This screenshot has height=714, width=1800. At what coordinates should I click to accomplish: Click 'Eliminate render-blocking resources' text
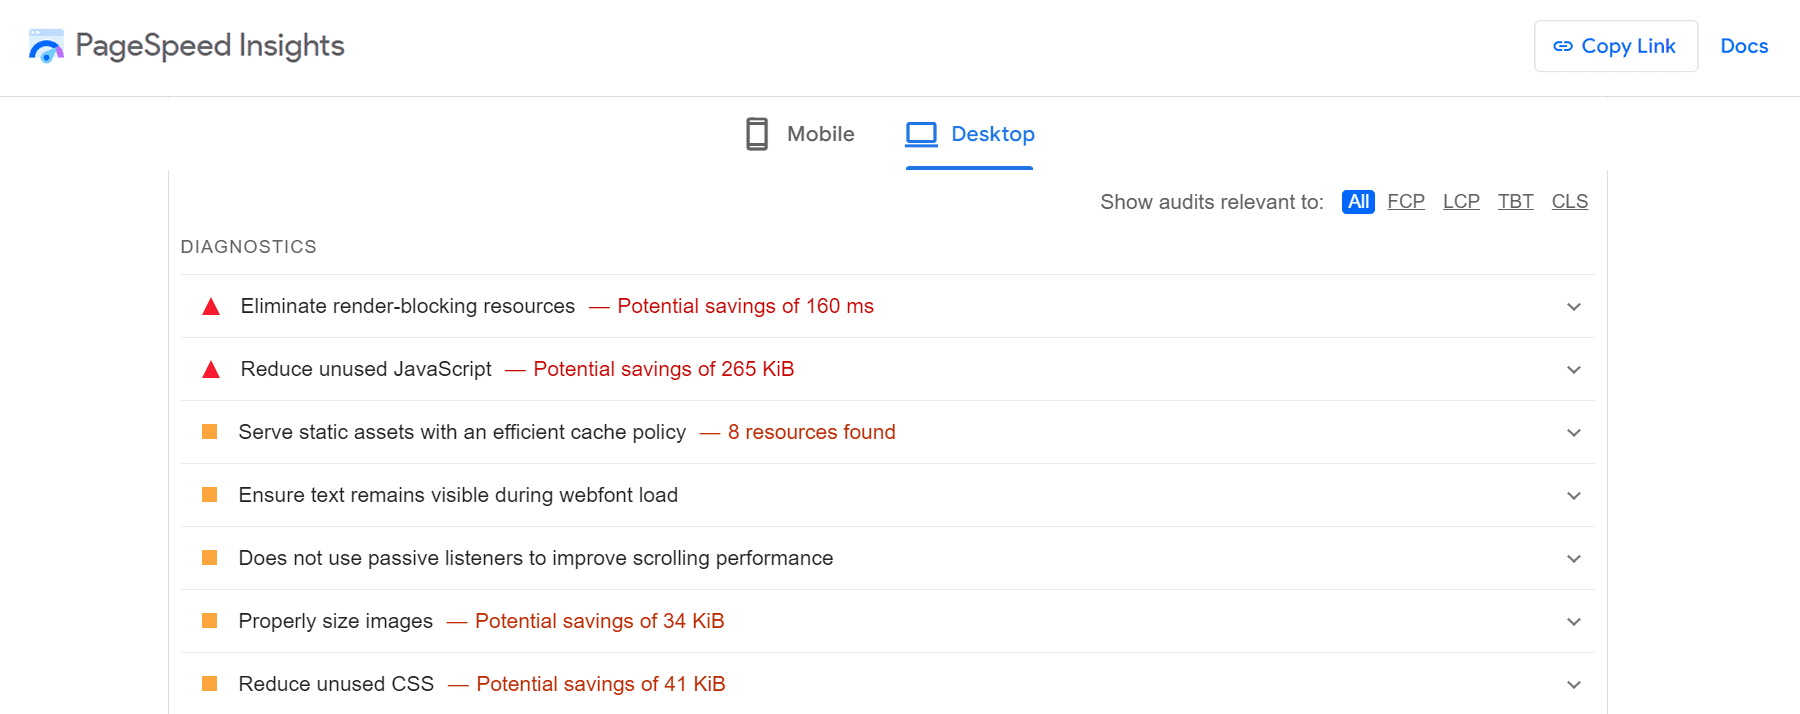click(x=408, y=306)
